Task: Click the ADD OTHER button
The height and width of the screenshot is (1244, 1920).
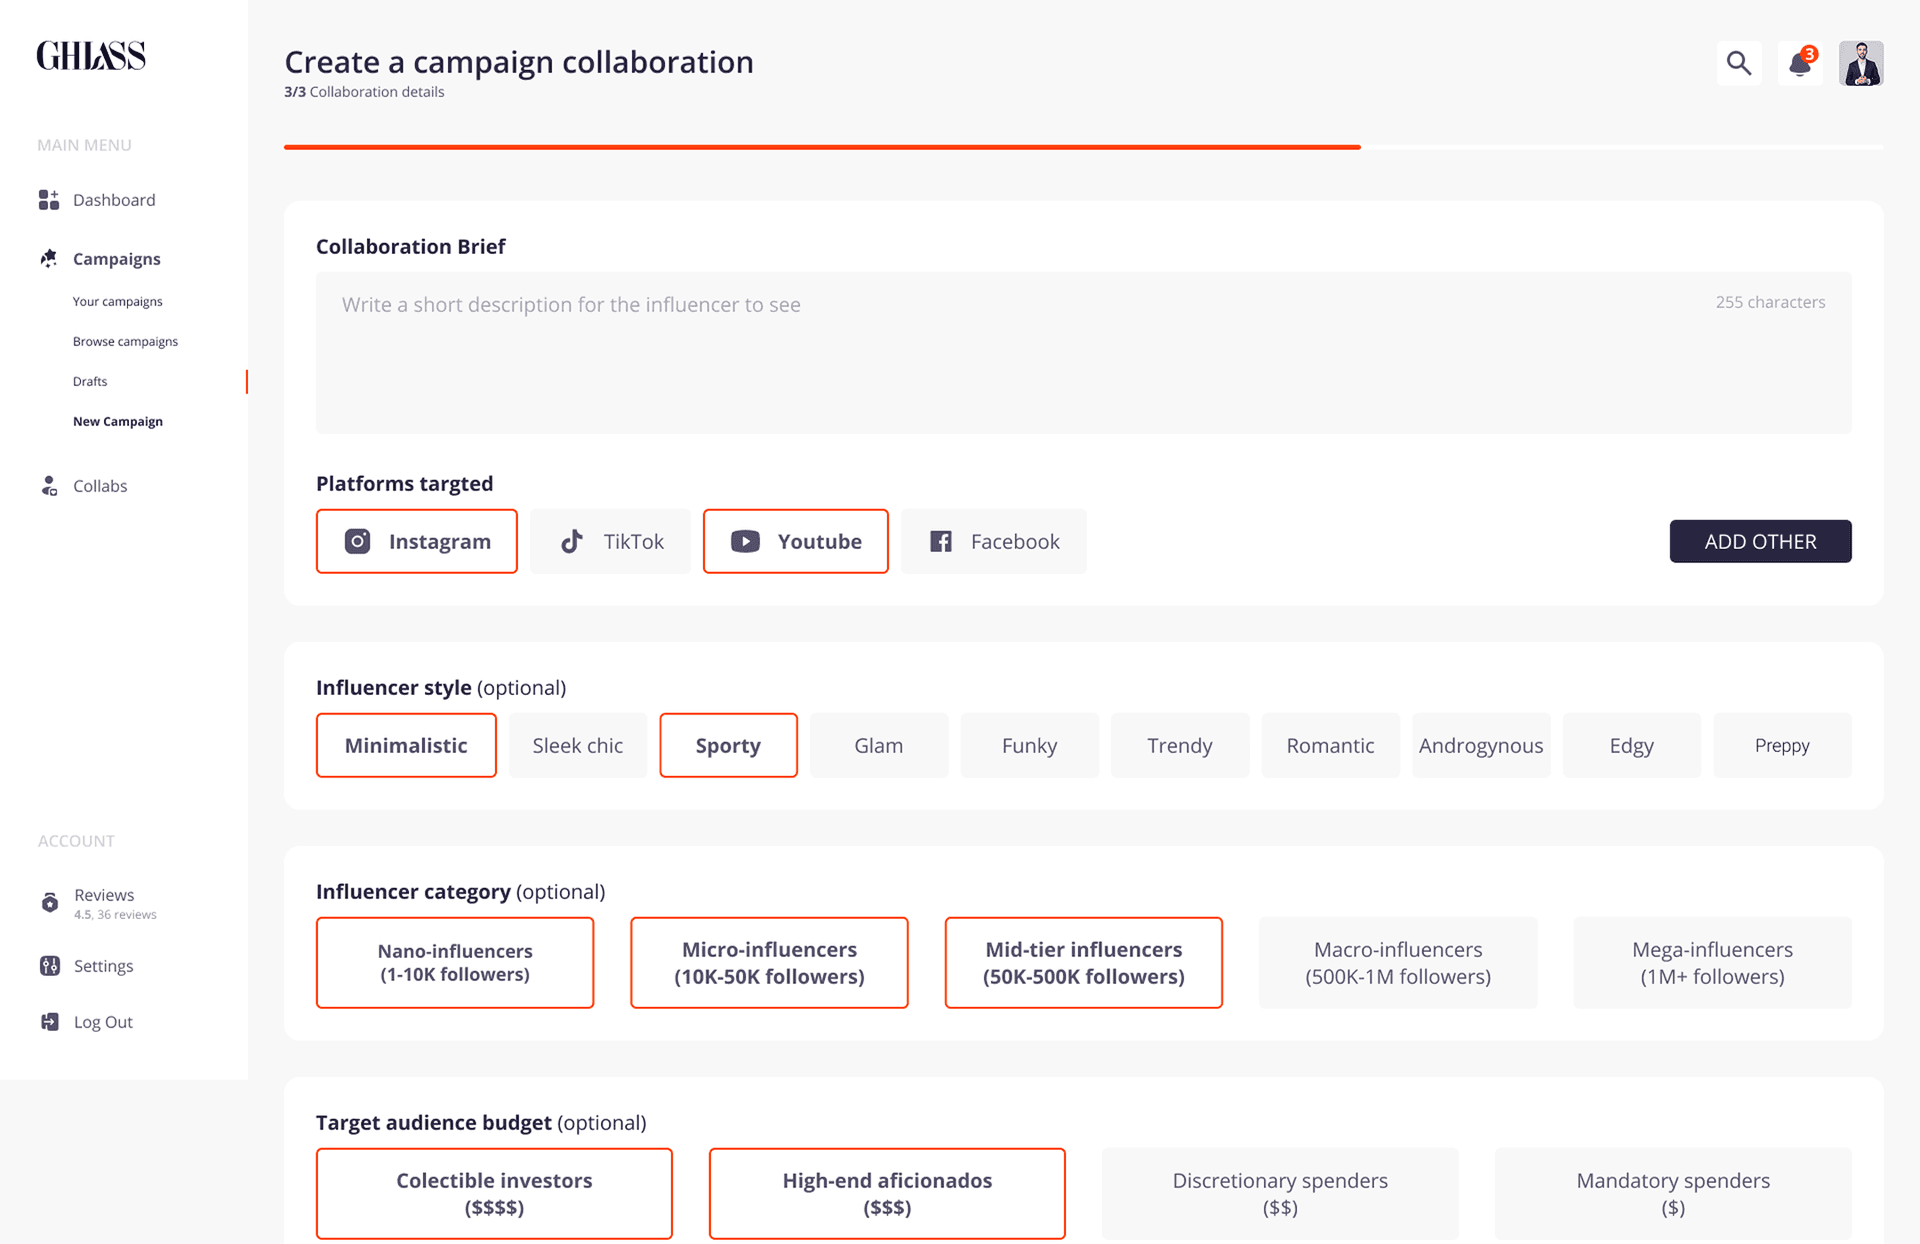Action: pos(1759,541)
